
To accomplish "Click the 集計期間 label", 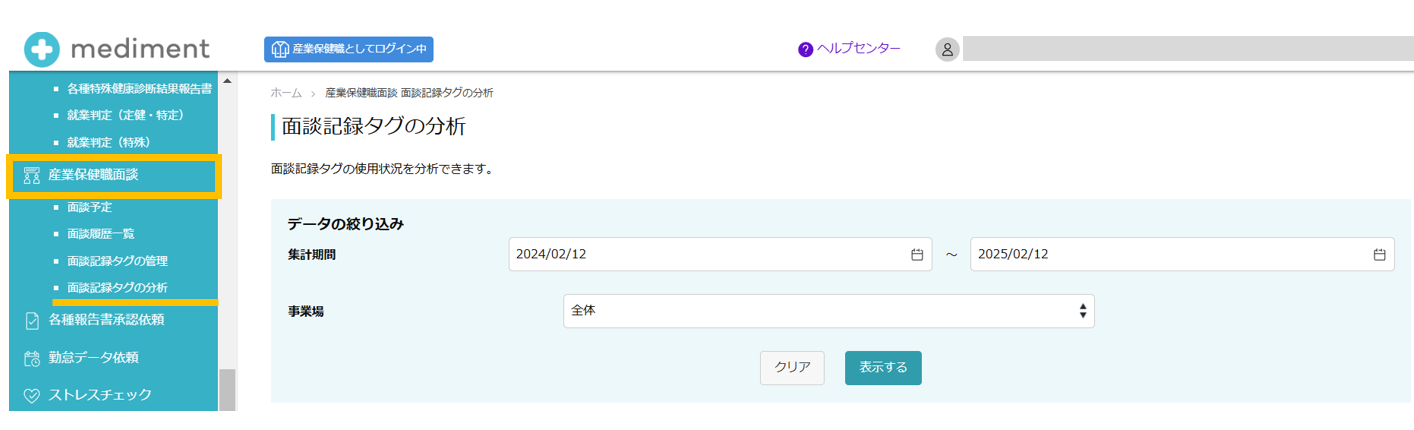I will tap(312, 254).
